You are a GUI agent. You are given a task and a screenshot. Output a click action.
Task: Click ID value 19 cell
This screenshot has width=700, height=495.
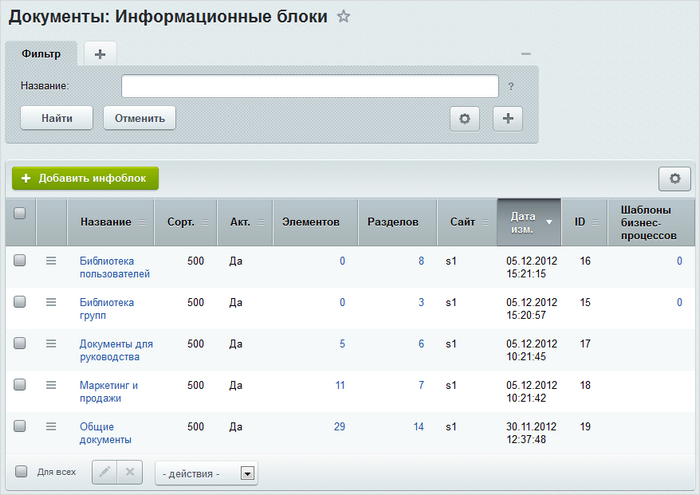point(585,427)
